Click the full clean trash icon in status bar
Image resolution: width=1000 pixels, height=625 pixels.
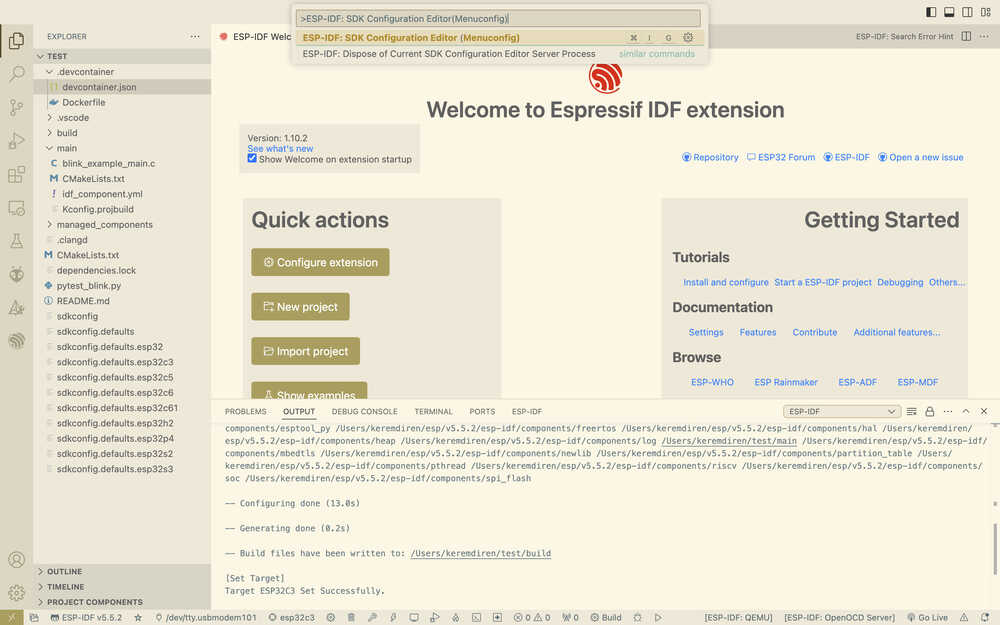pyautogui.click(x=351, y=617)
